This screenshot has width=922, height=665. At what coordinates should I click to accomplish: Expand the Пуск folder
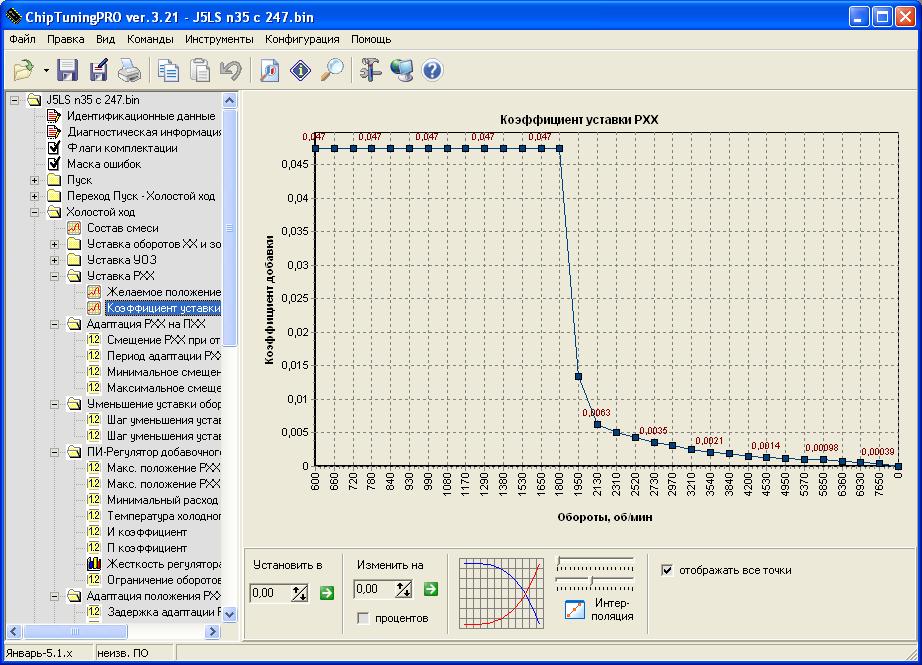click(35, 180)
